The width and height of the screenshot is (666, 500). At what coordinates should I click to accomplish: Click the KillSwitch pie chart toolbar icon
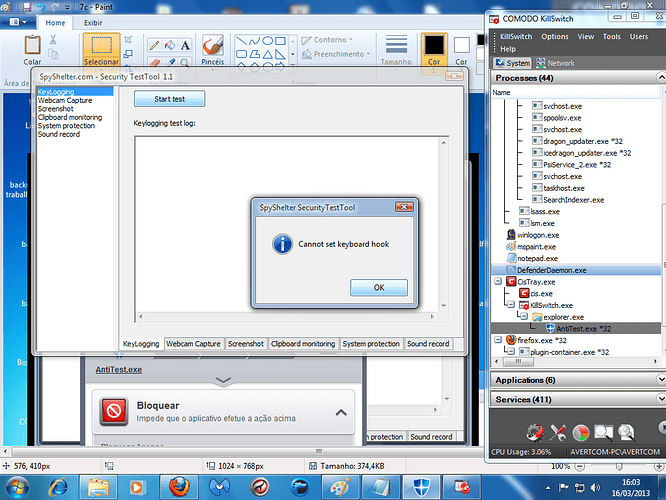pos(581,432)
